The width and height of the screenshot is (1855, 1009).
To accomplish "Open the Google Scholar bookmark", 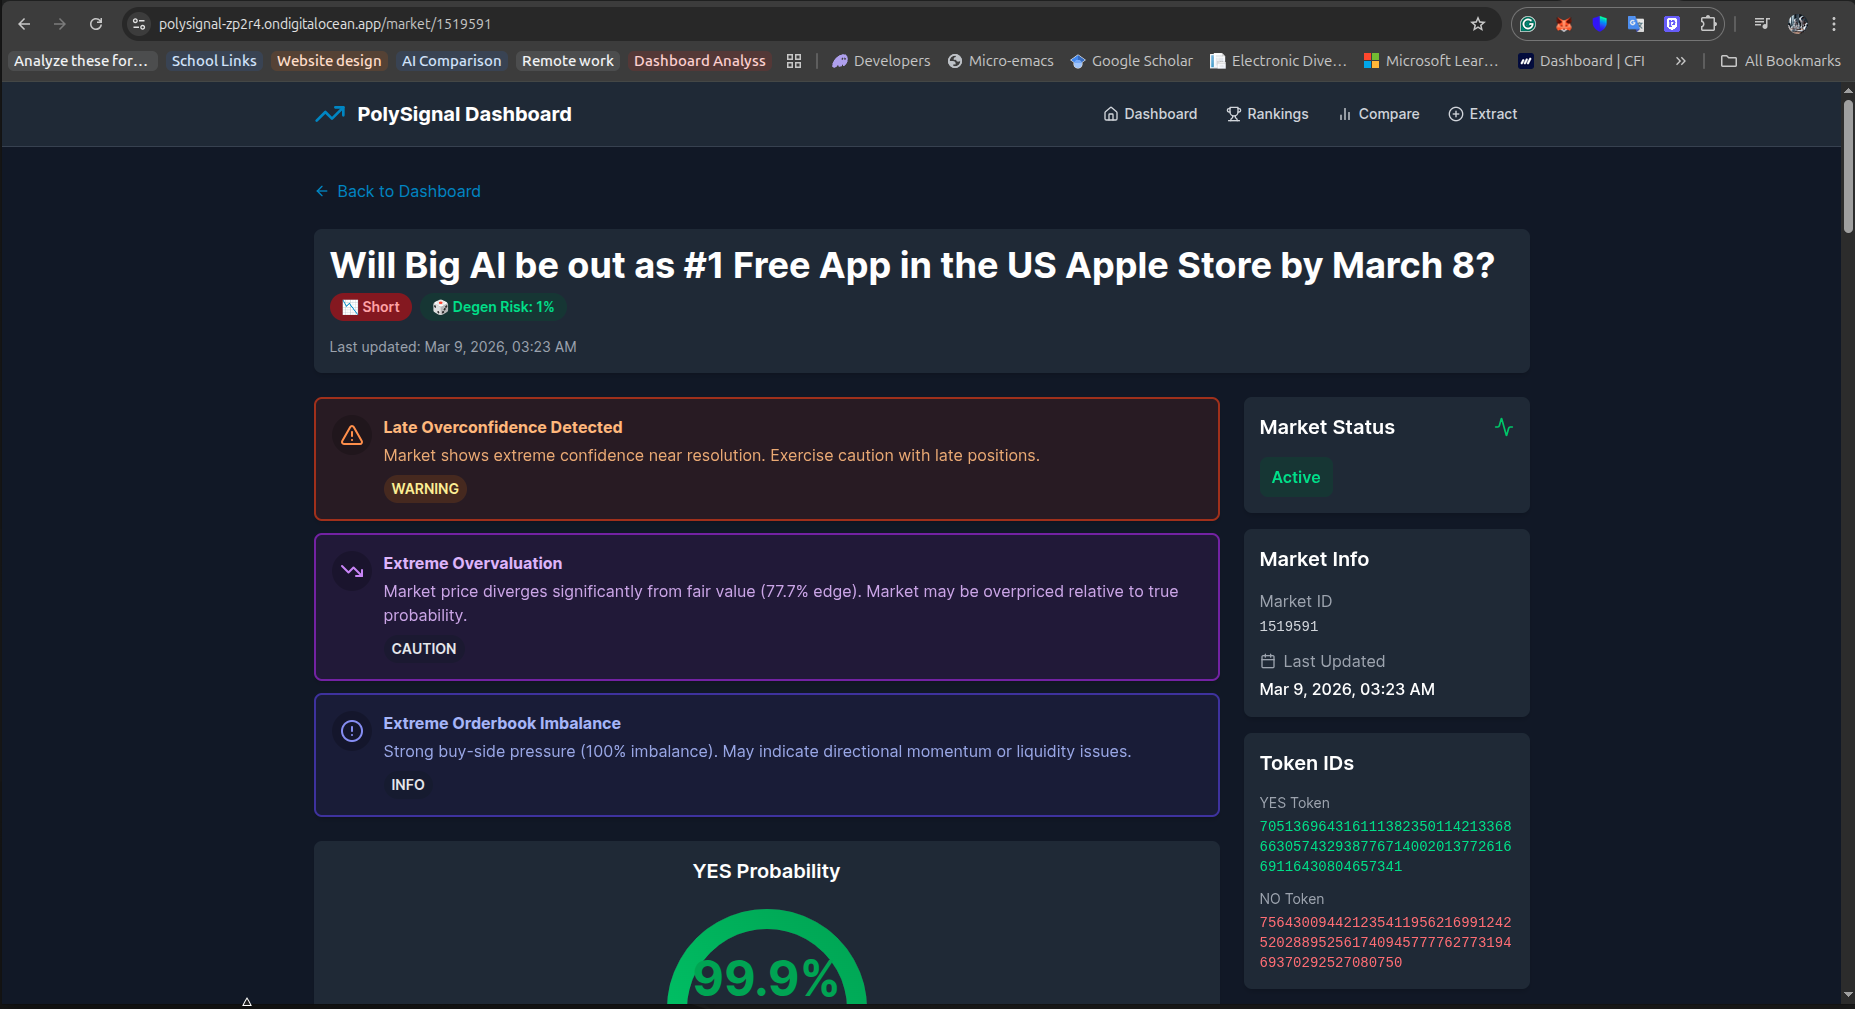I will [x=1131, y=61].
